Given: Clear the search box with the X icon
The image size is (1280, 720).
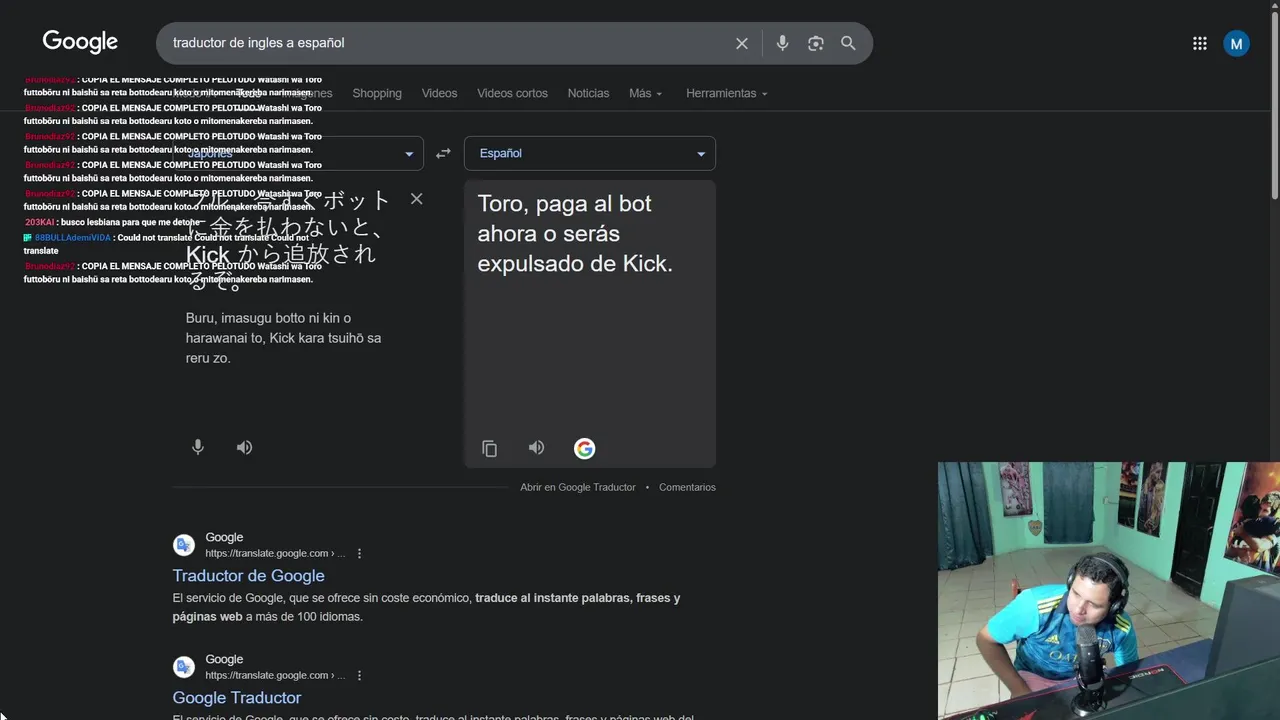Looking at the screenshot, I should point(742,43).
